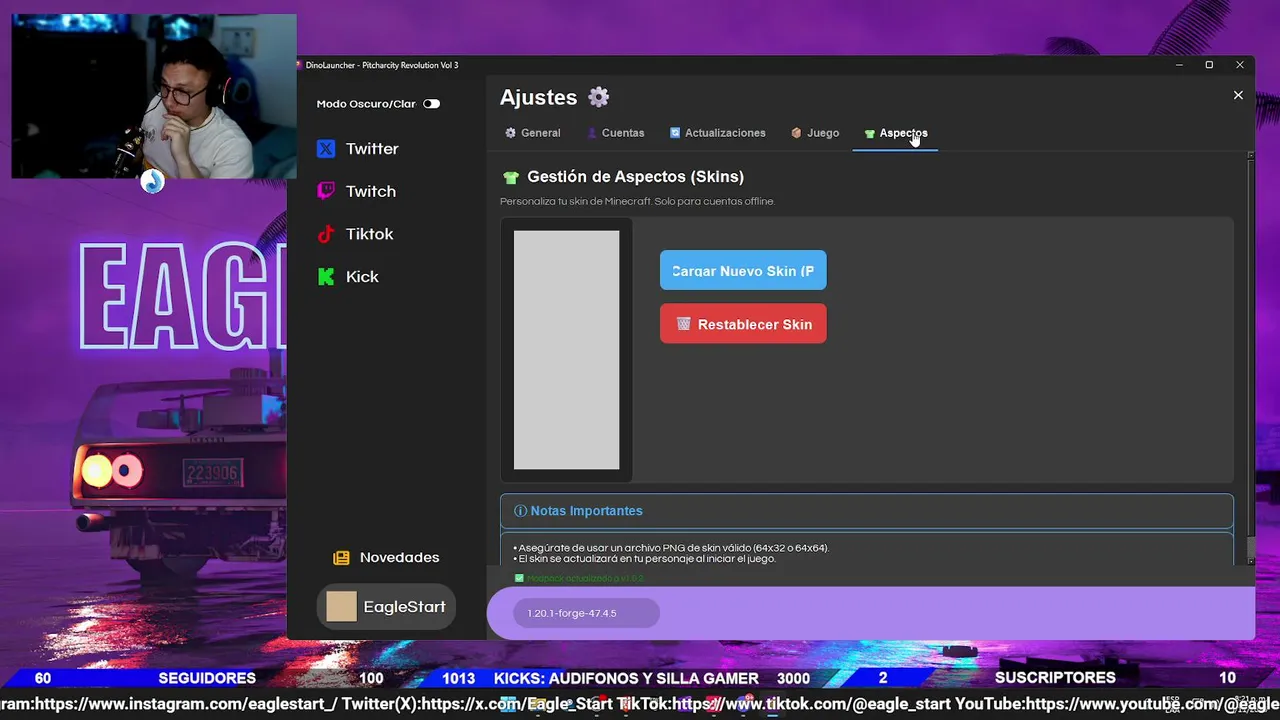Click 'Personaliza tu skin de Minecraft' description text
Viewport: 1280px width, 720px height.
tap(637, 201)
